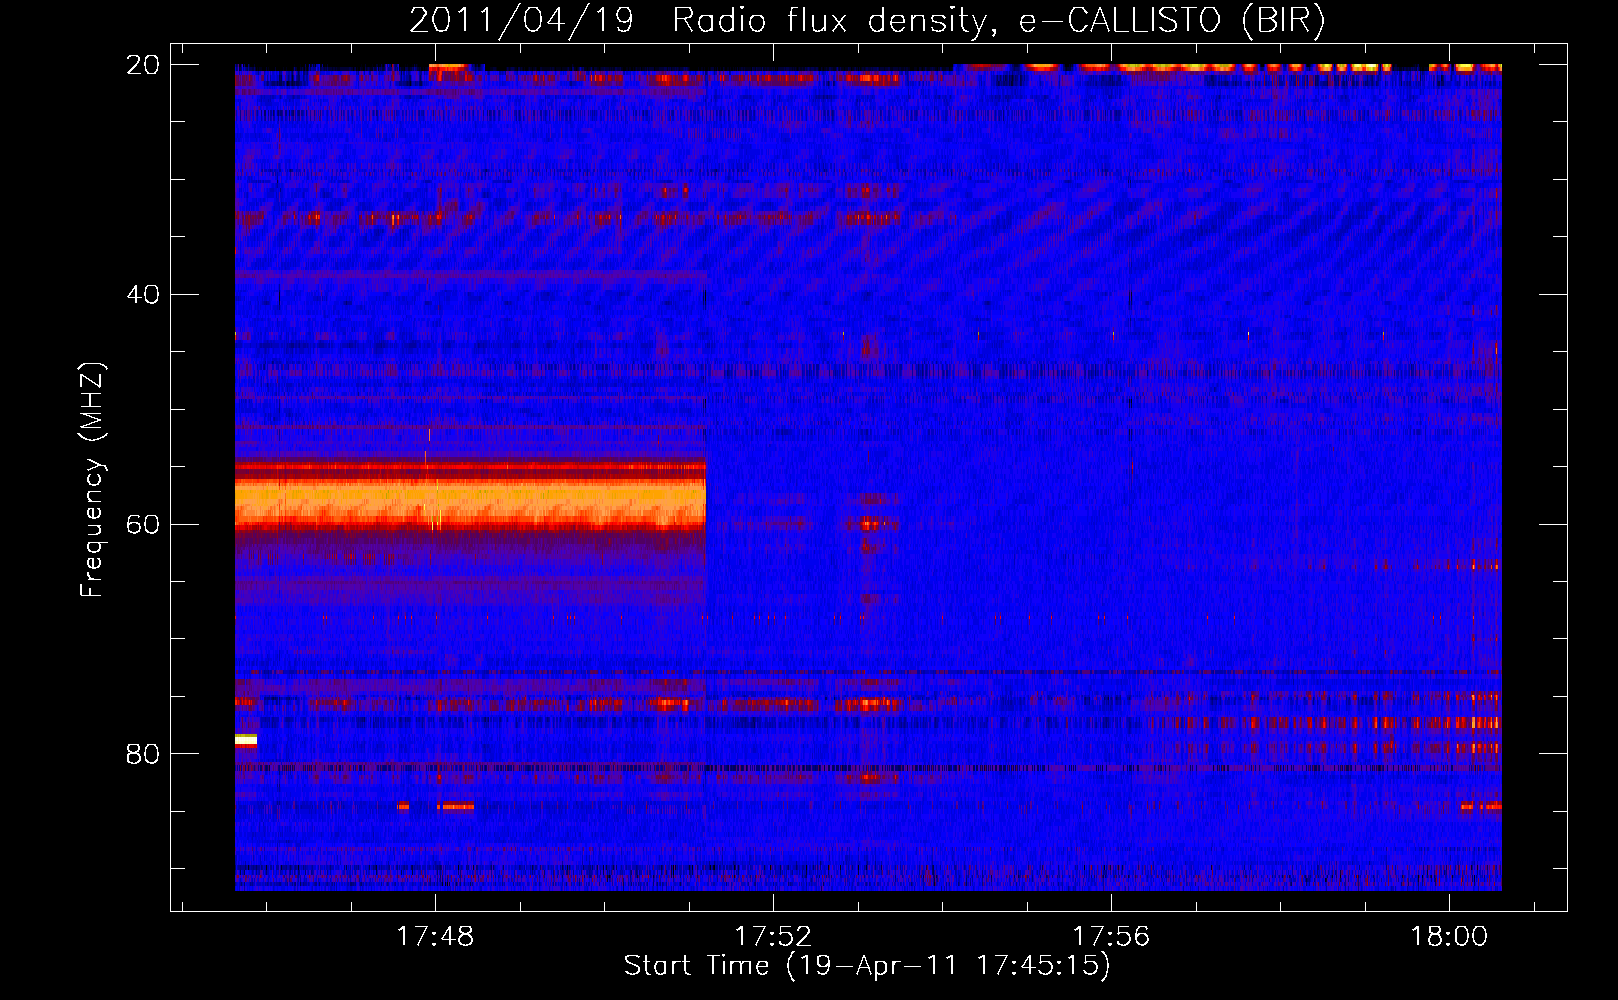
Task: Click the "Frequency (MHZ)" axis label
Action: click(x=92, y=479)
